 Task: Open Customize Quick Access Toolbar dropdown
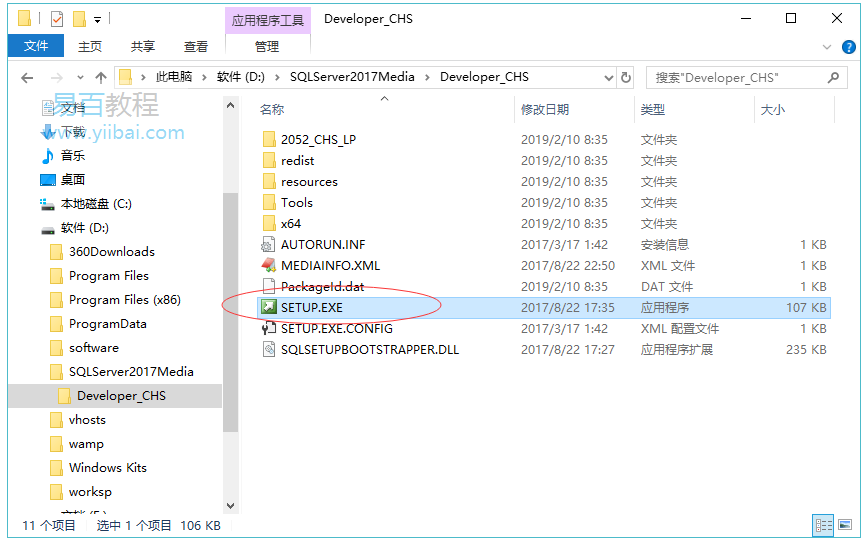pos(97,20)
